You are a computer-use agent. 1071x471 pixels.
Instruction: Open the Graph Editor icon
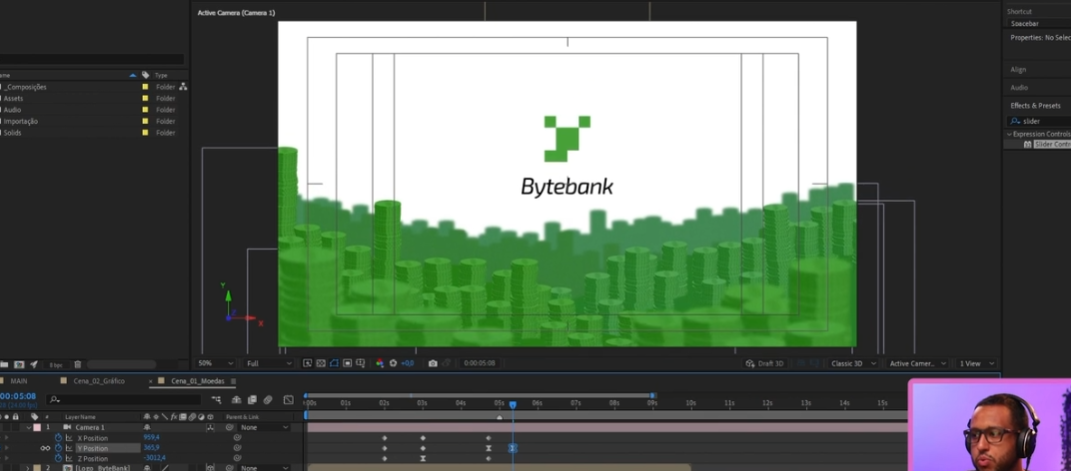tap(288, 399)
